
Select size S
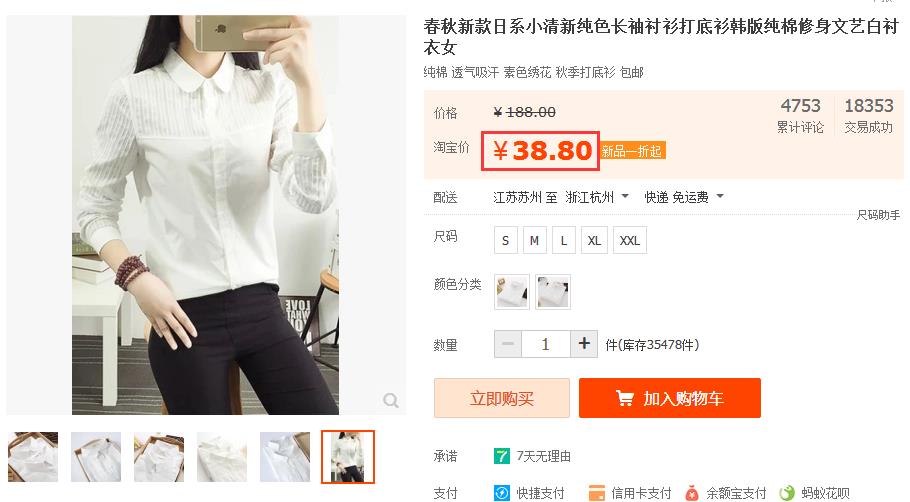tap(505, 240)
